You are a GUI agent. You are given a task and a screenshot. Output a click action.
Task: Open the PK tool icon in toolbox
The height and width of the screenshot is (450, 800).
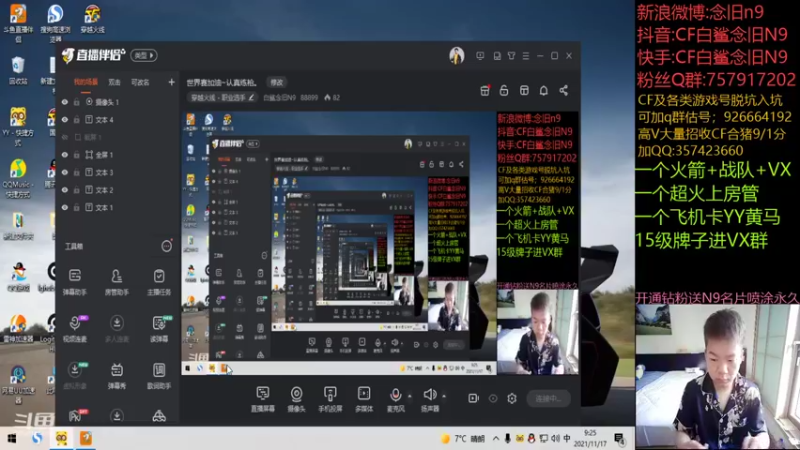pos(77,415)
